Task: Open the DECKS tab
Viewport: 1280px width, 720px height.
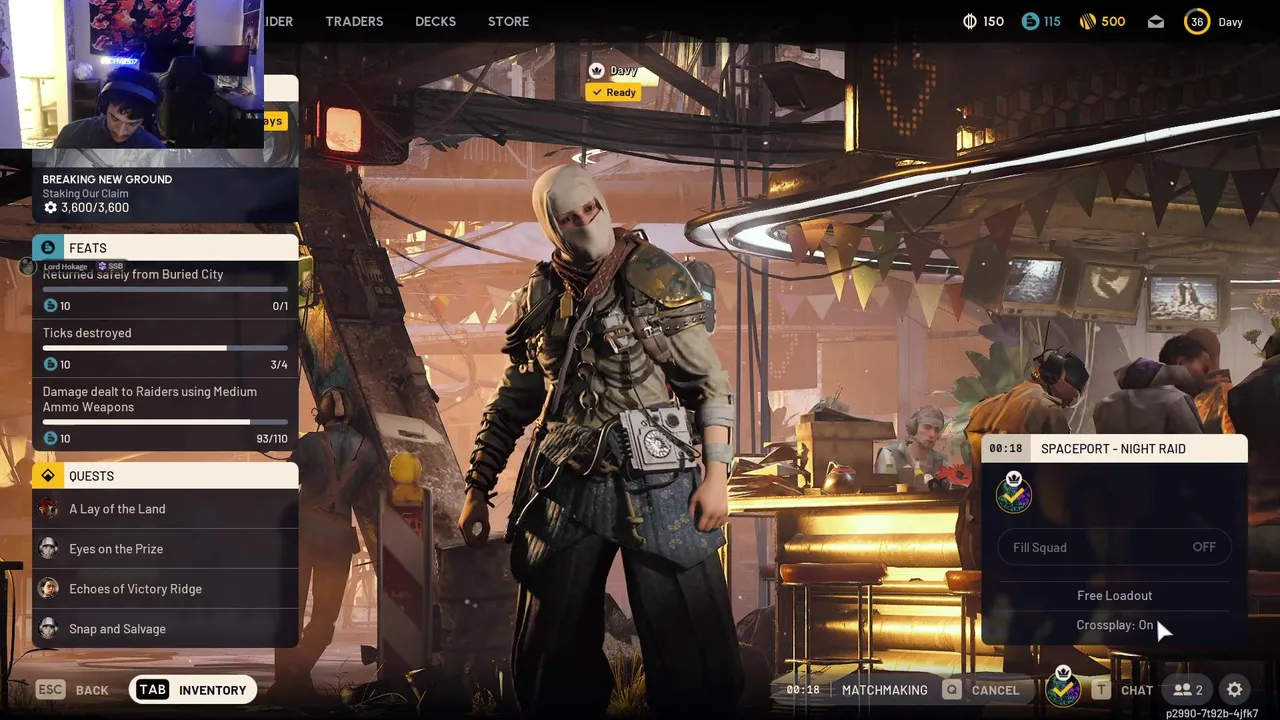Action: (x=435, y=21)
